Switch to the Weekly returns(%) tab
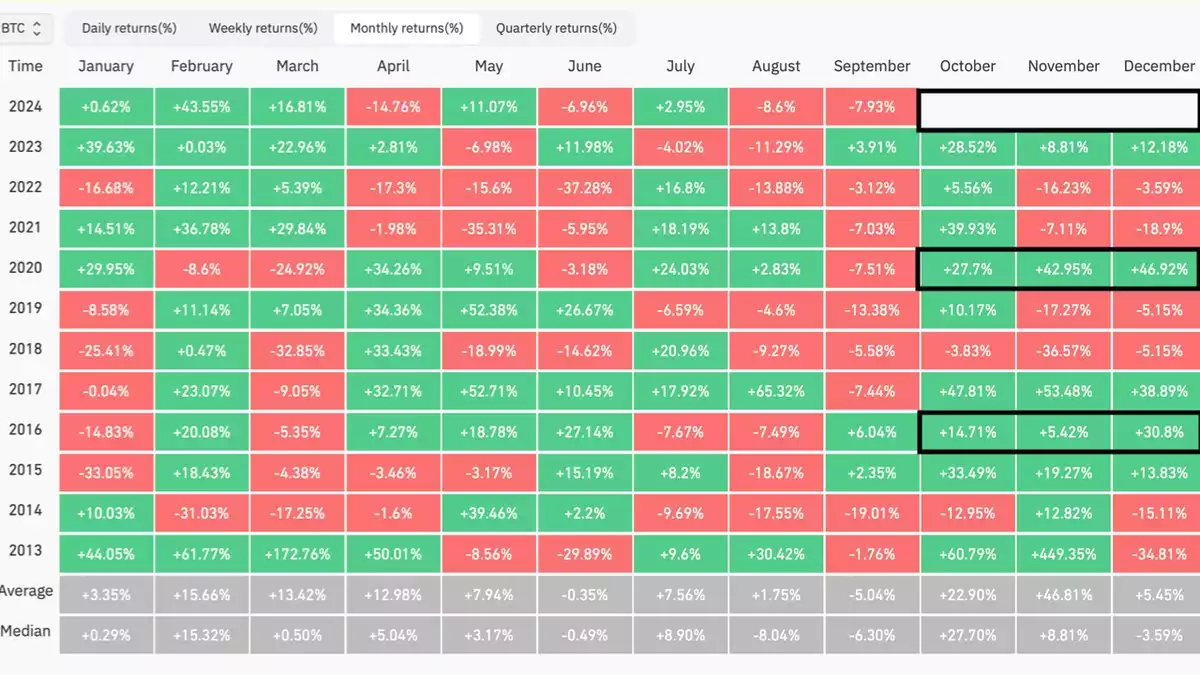The width and height of the screenshot is (1200, 675). [x=263, y=28]
